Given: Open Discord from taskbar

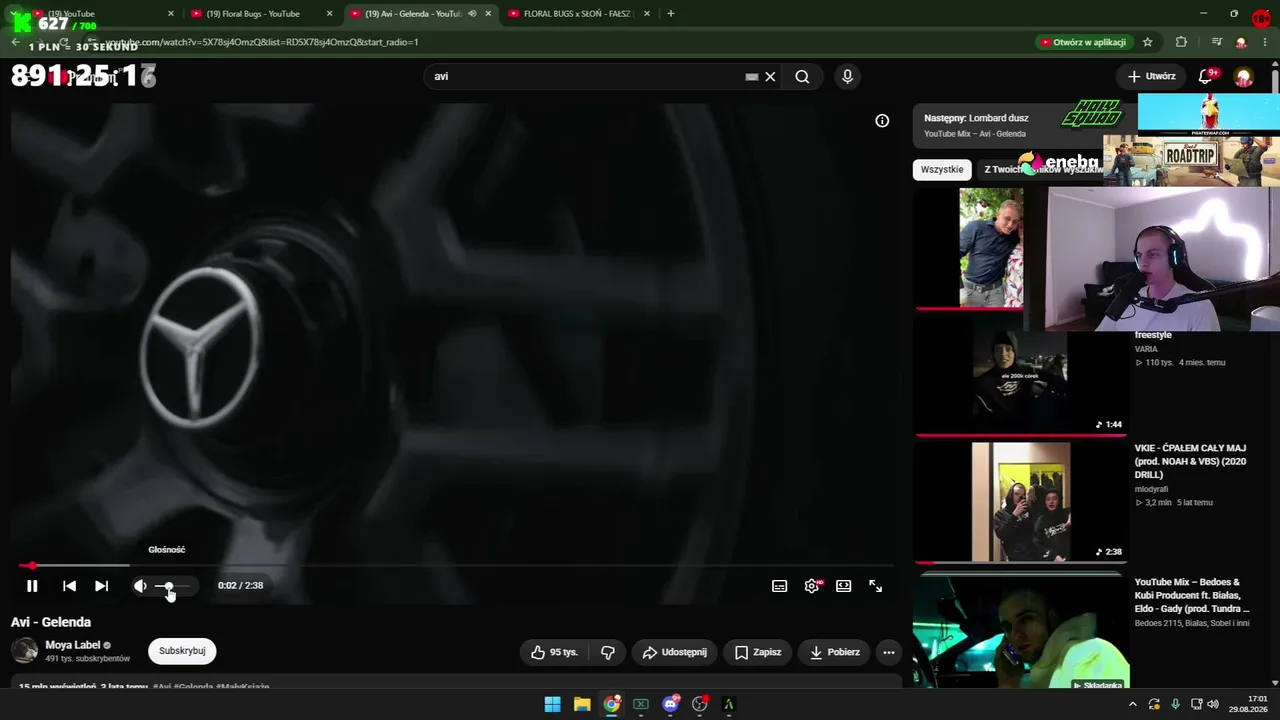Looking at the screenshot, I should coord(670,704).
